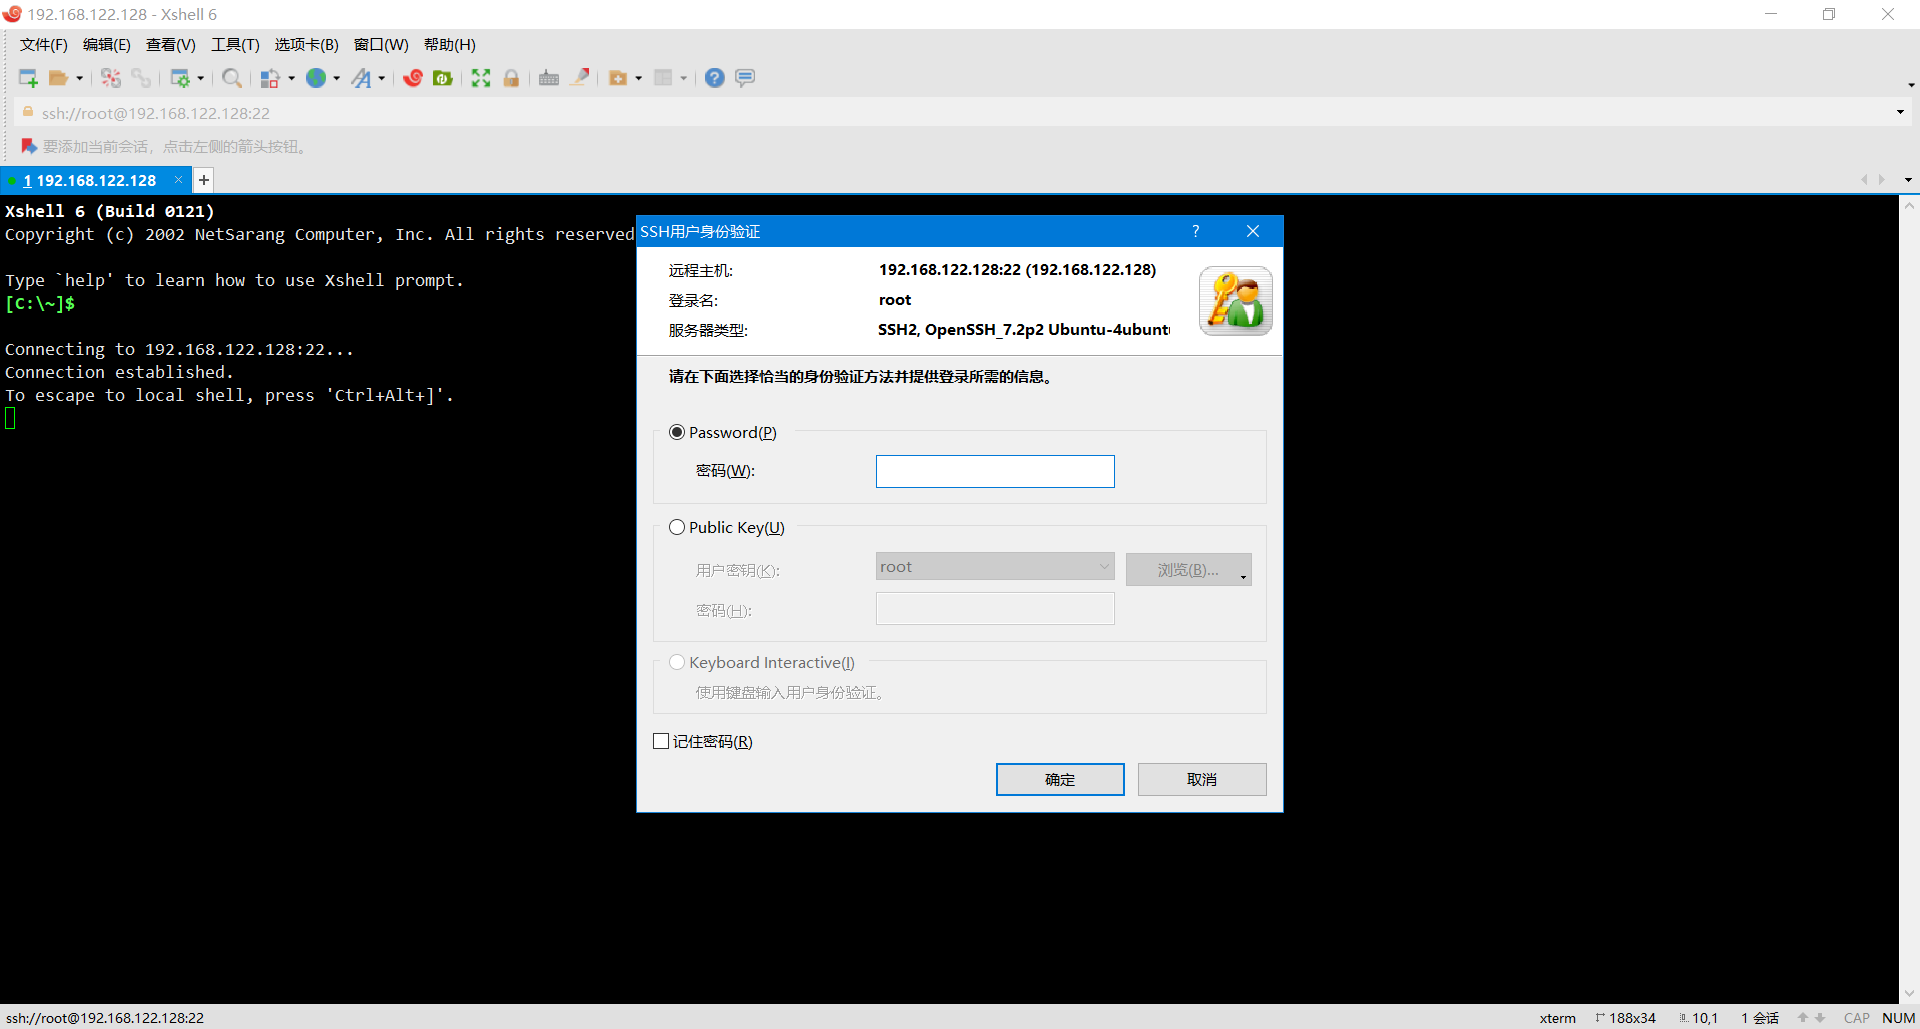1920x1029 pixels.
Task: Click the magnifier search icon
Action: [232, 78]
